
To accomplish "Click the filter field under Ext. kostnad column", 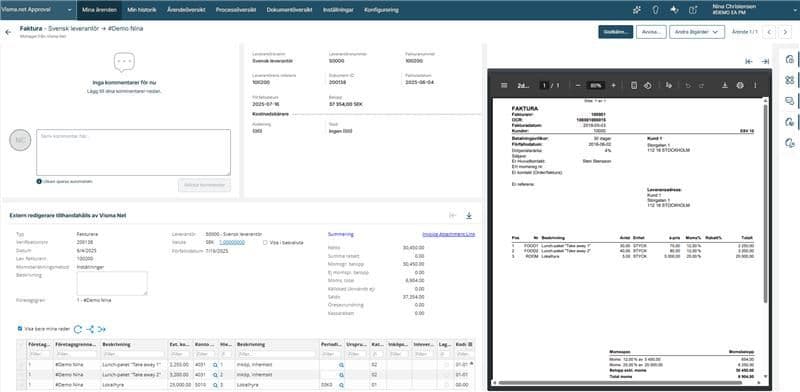I will pos(180,354).
